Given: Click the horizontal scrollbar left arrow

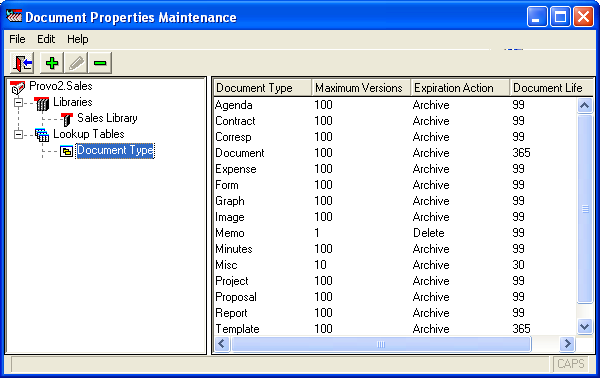Looking at the screenshot, I should (x=222, y=344).
